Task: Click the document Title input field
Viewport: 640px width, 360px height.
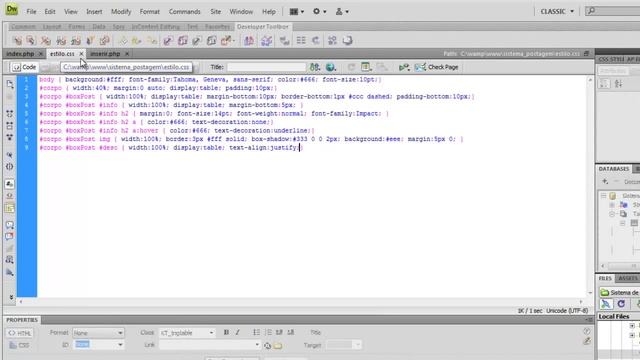Action: [266, 67]
